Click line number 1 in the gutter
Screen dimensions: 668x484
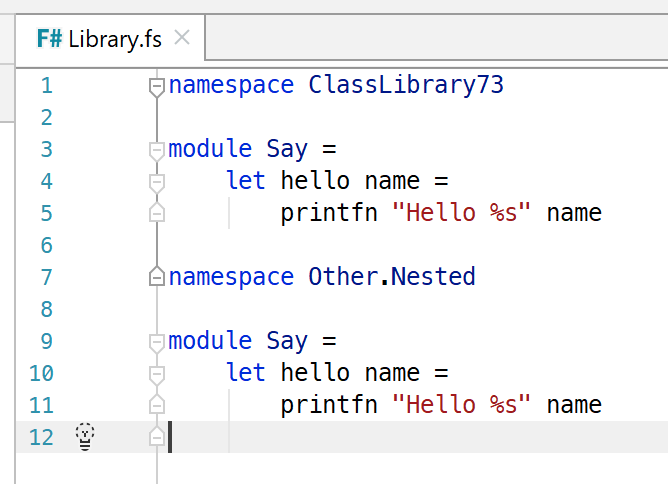point(47,85)
